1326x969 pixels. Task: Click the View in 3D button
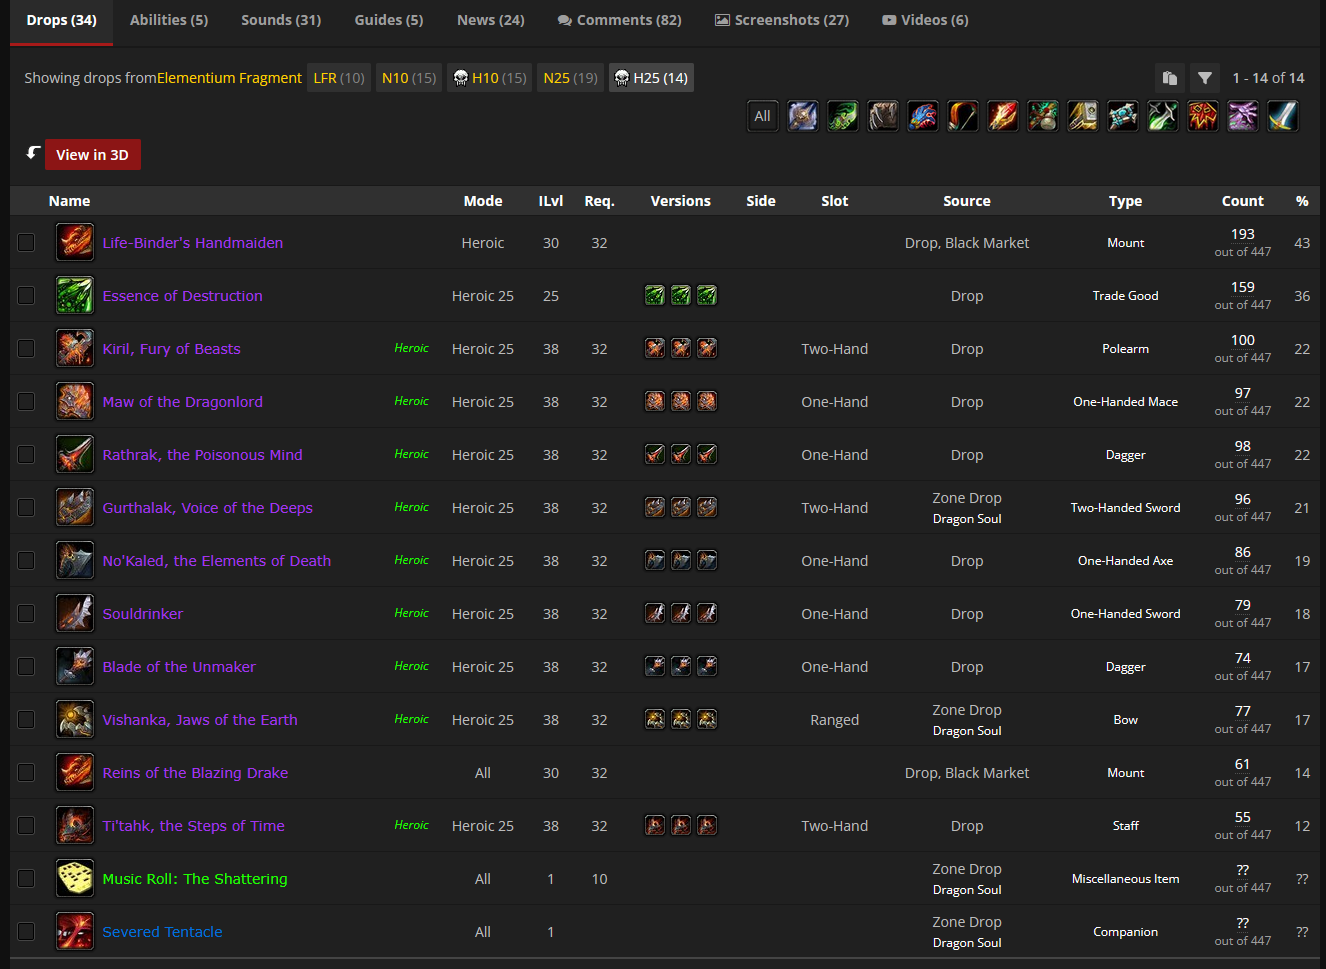[x=93, y=155]
